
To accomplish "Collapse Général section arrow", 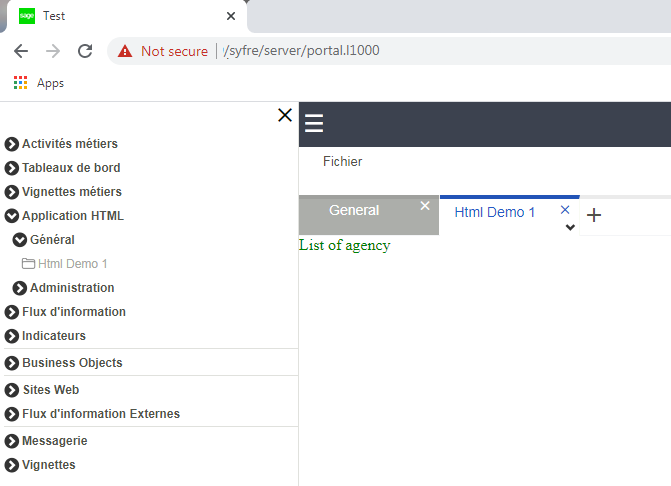I will point(20,240).
